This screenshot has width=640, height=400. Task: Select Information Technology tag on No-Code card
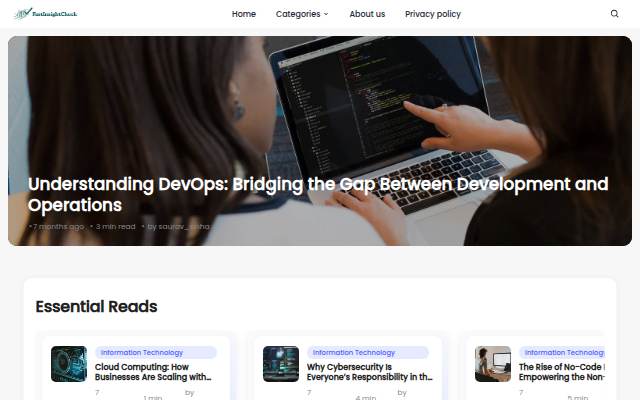click(x=562, y=352)
